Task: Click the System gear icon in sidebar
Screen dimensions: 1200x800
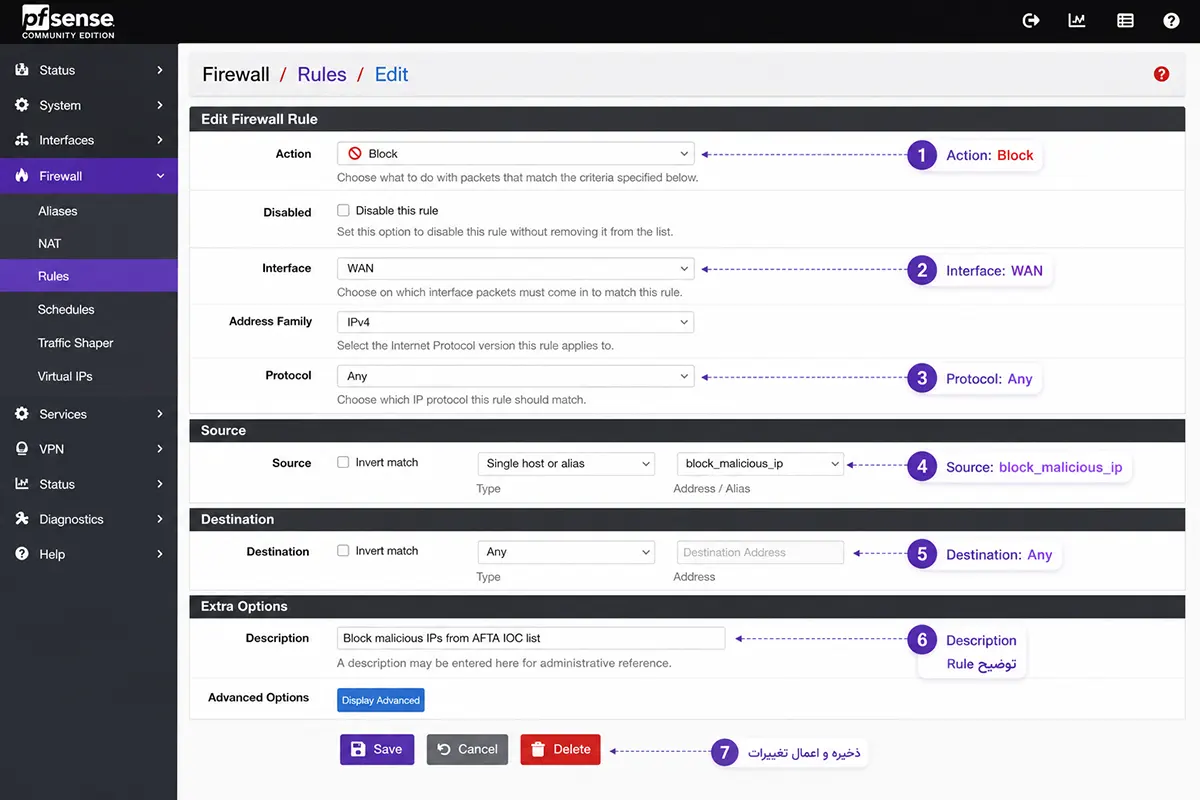Action: point(22,105)
